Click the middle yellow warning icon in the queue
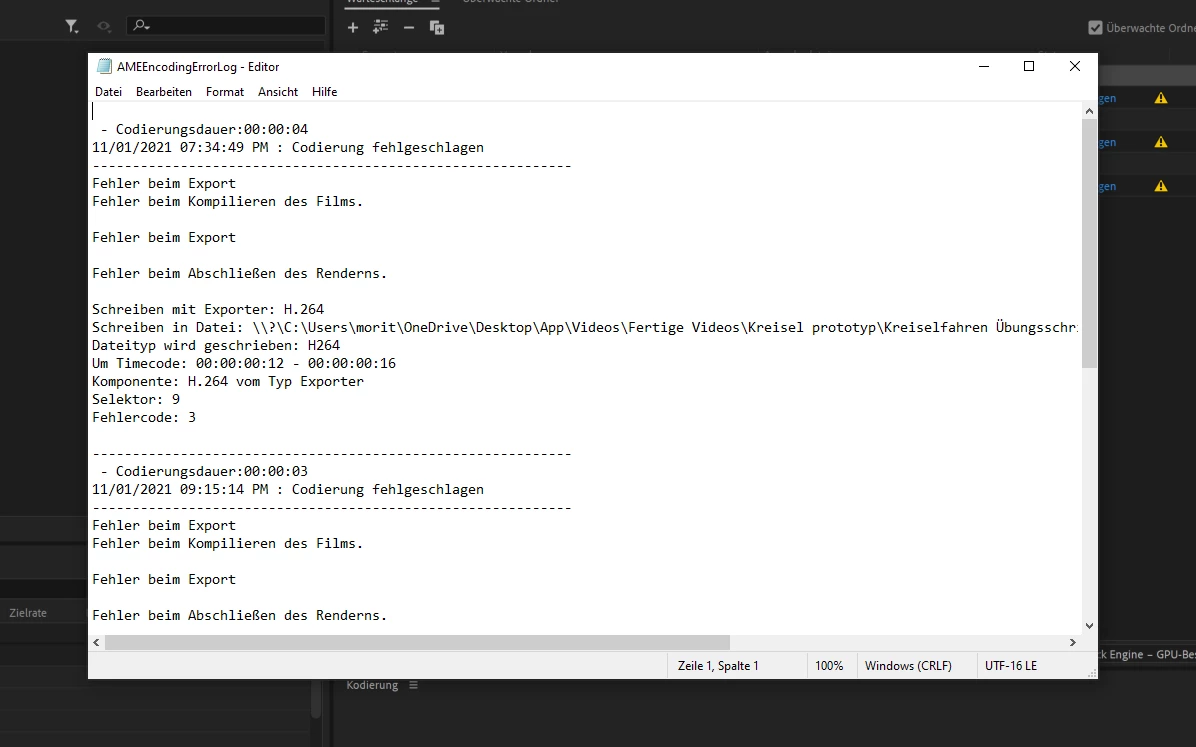This screenshot has width=1196, height=747. (1161, 142)
